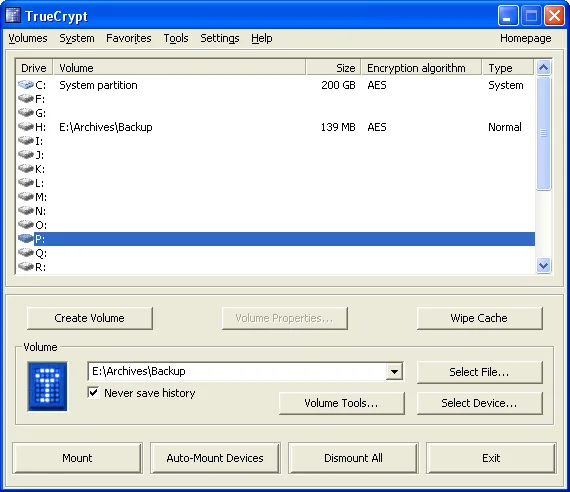Screen dimensions: 570x492
Task: Open the Favorites menu
Action: [129, 38]
